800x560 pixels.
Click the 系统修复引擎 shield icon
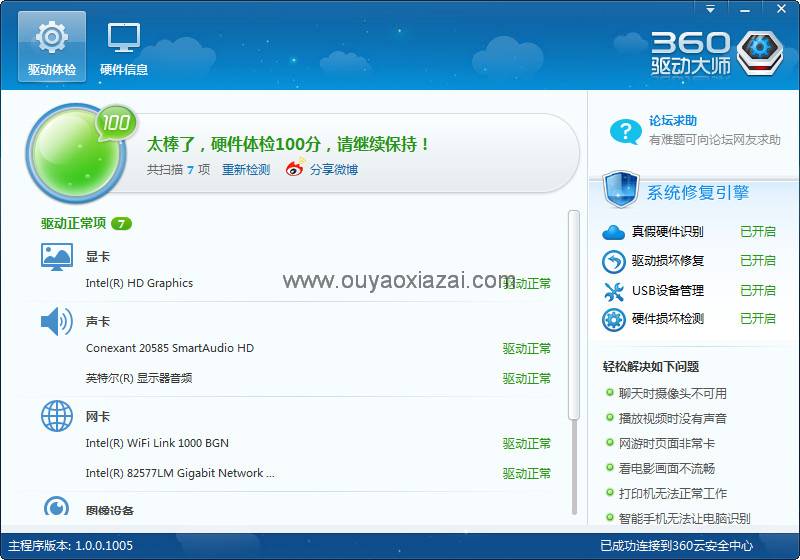621,190
